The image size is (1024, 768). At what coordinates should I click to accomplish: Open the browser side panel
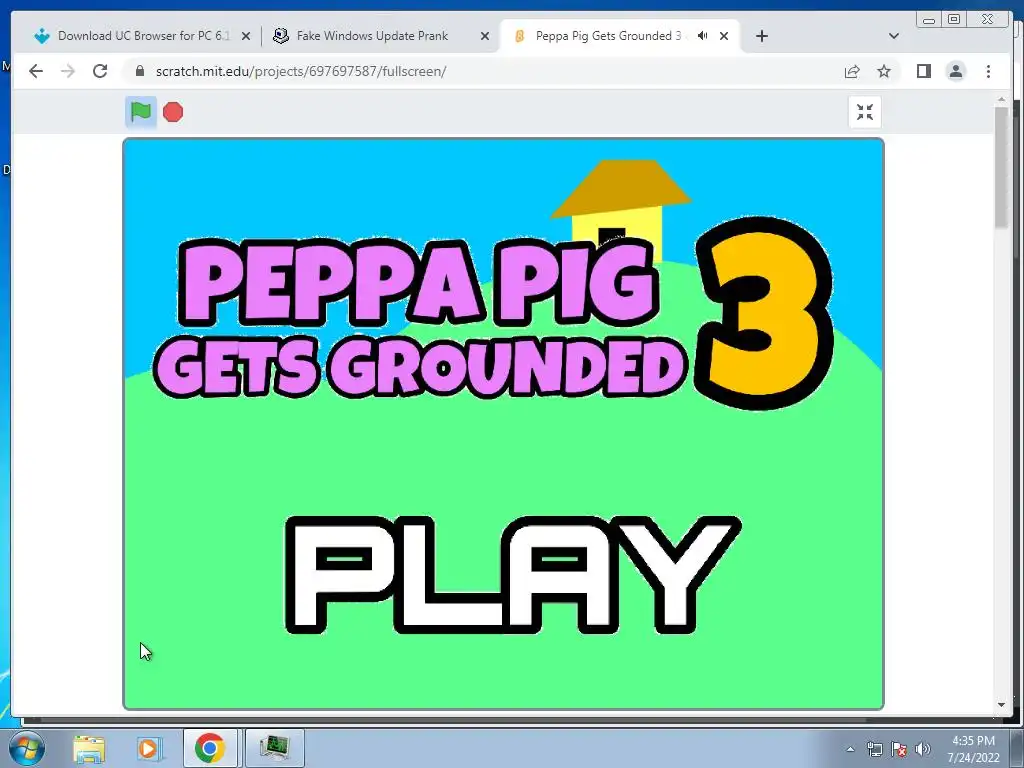(923, 71)
